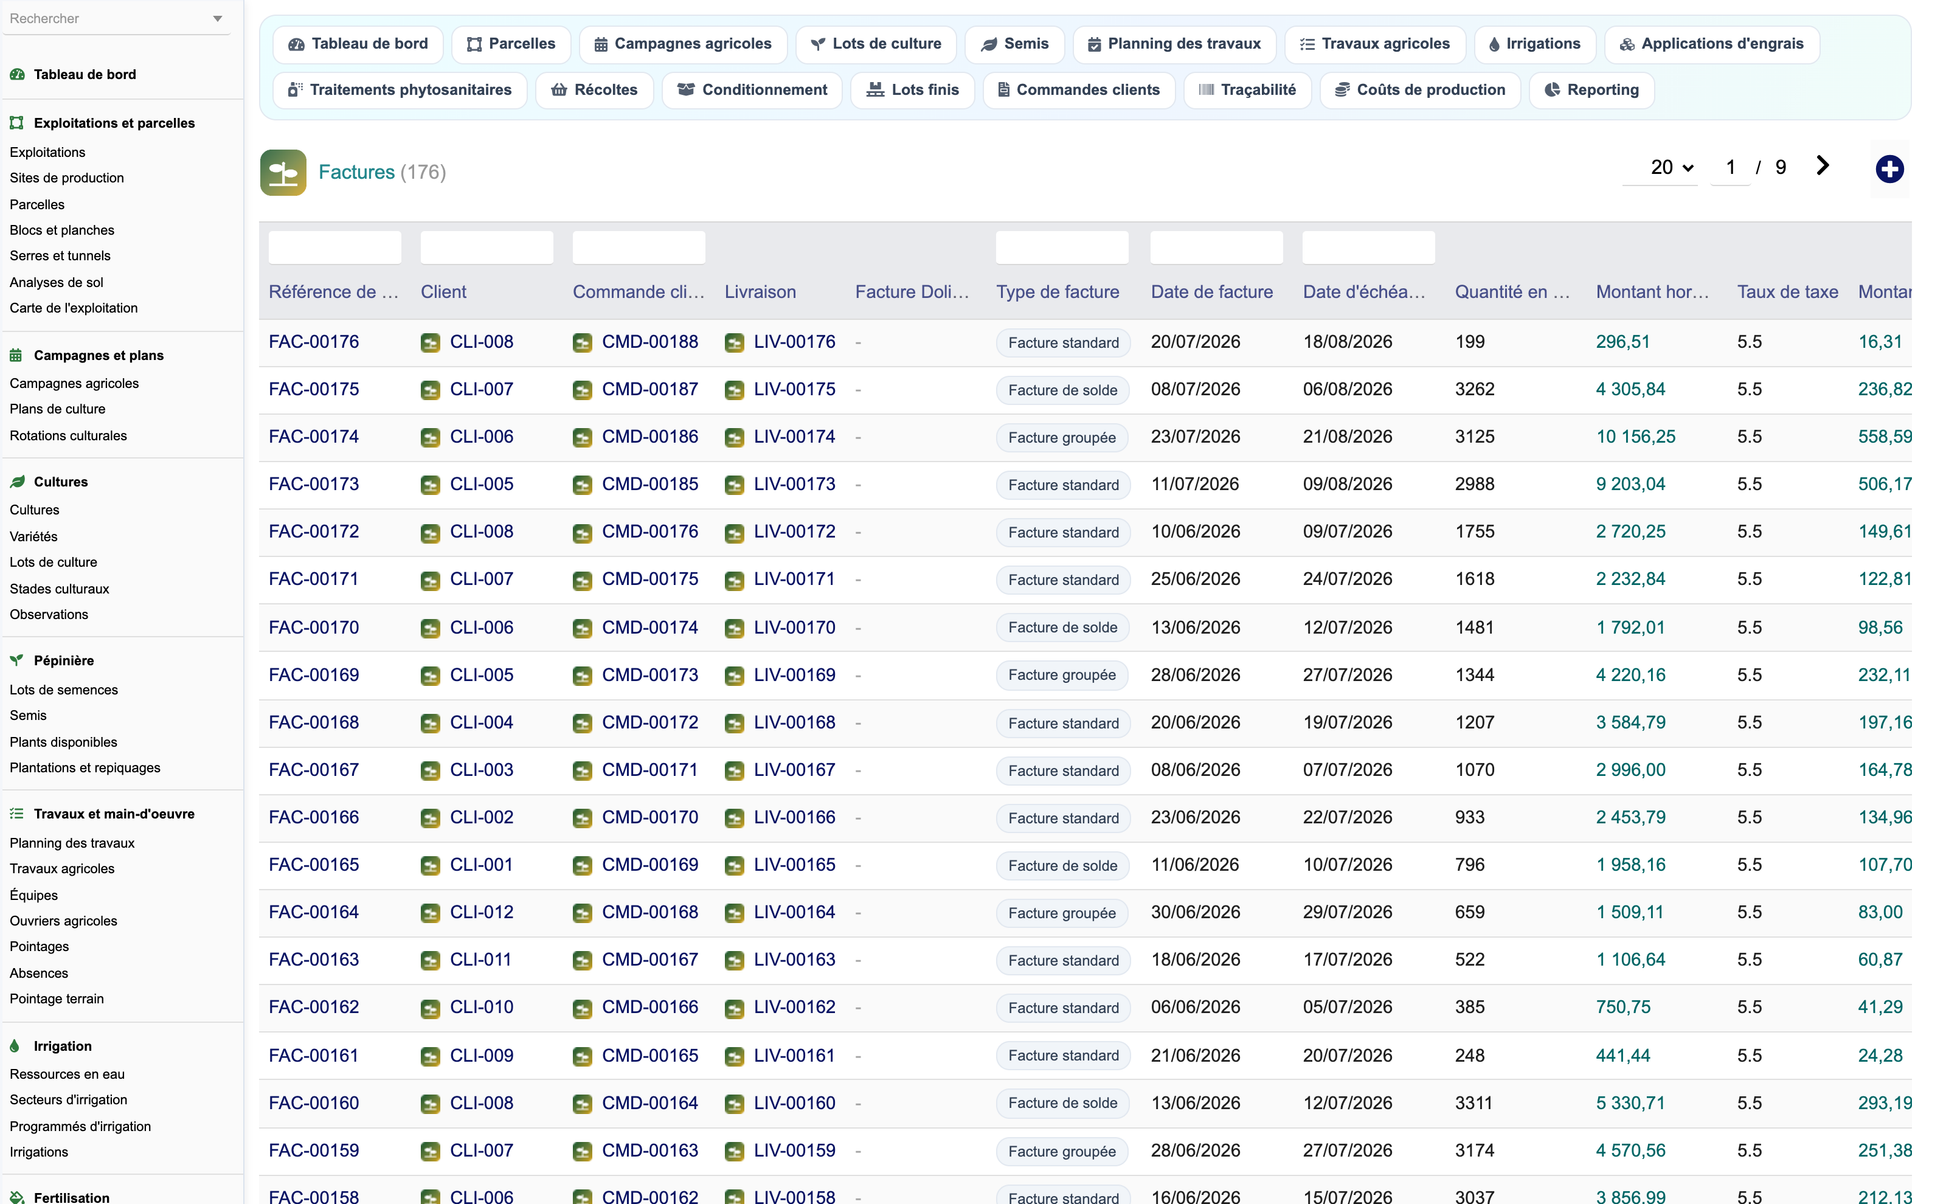Screen dimensions: 1946x1204
Task: Click the Pépinière seedling icon in sidebar
Action: point(17,661)
